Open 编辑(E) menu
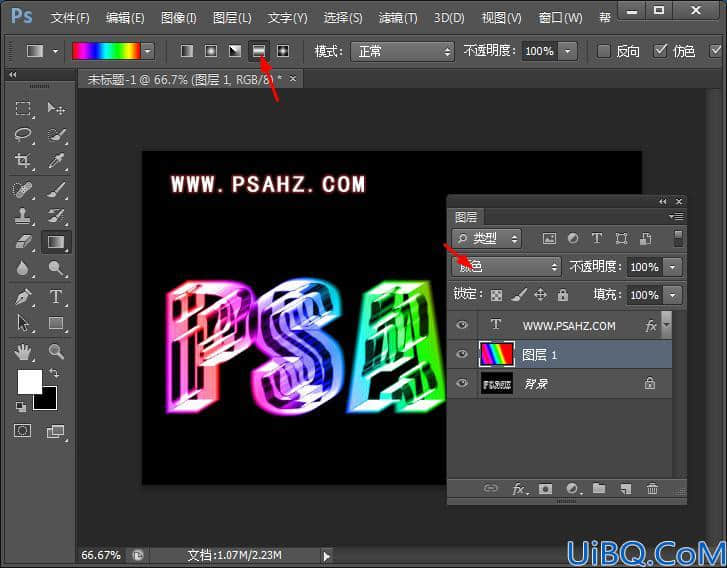The image size is (727, 568). [x=125, y=18]
